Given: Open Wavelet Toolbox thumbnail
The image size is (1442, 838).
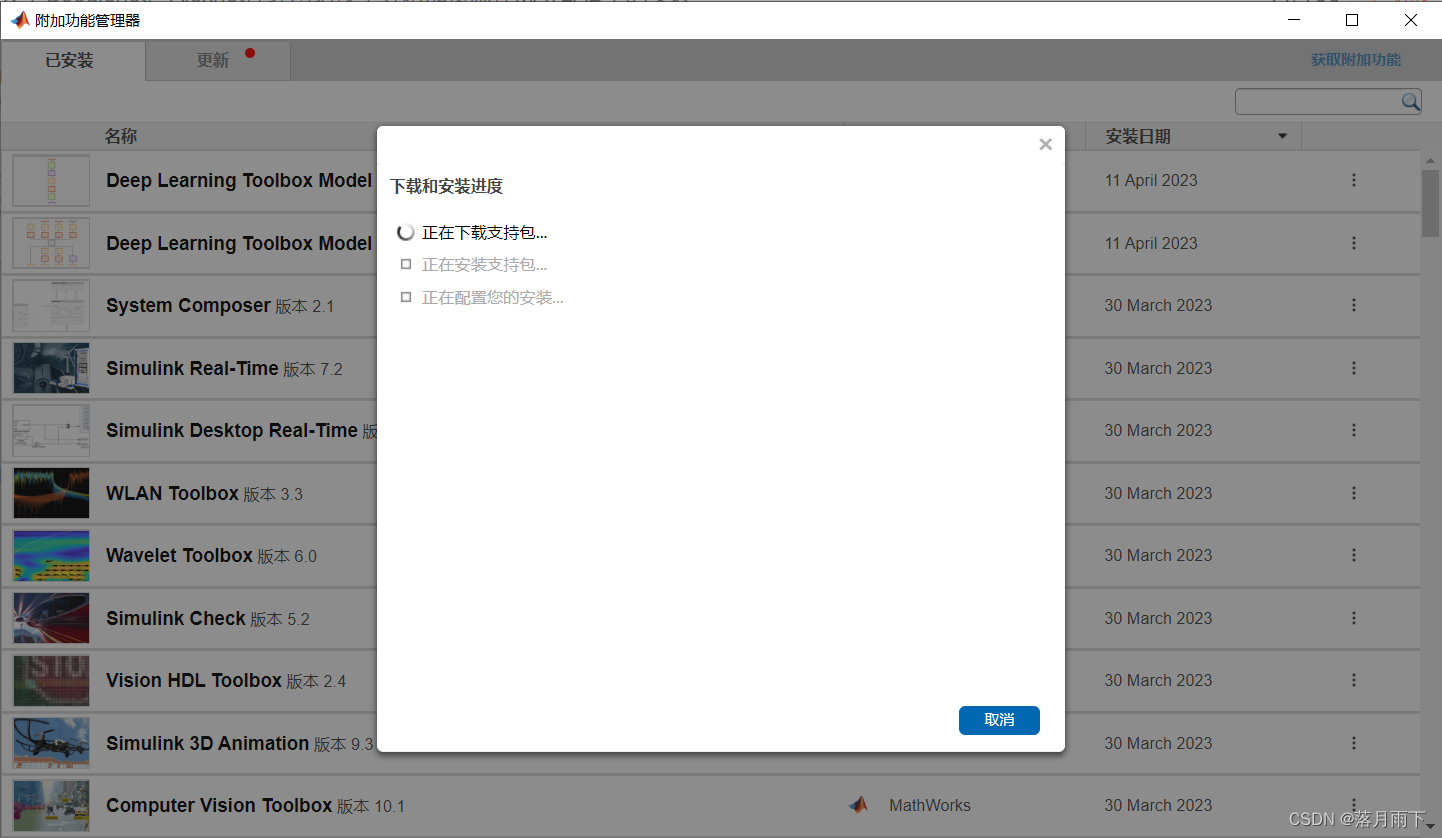Looking at the screenshot, I should pyautogui.click(x=51, y=556).
